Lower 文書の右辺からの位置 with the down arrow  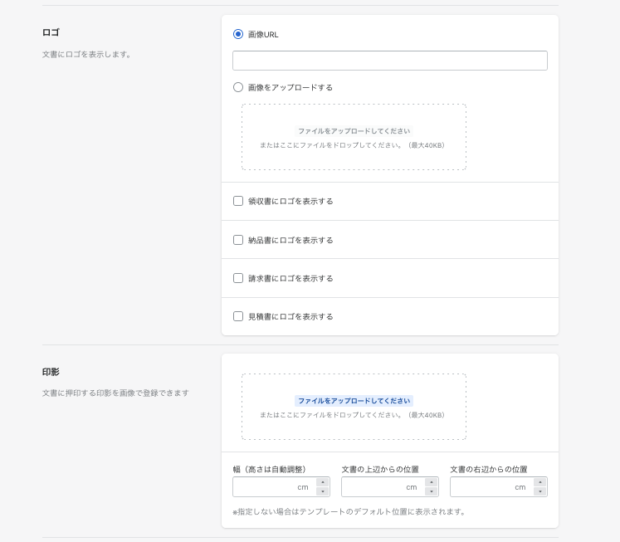540,492
